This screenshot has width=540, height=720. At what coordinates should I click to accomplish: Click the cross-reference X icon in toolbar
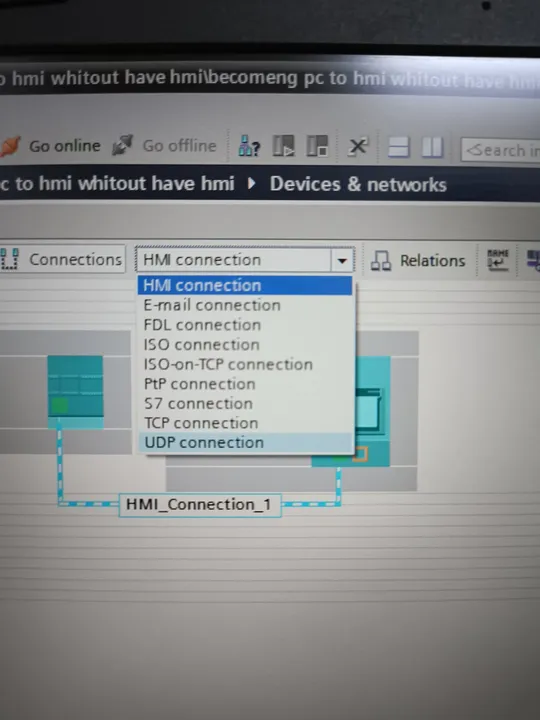tap(358, 146)
